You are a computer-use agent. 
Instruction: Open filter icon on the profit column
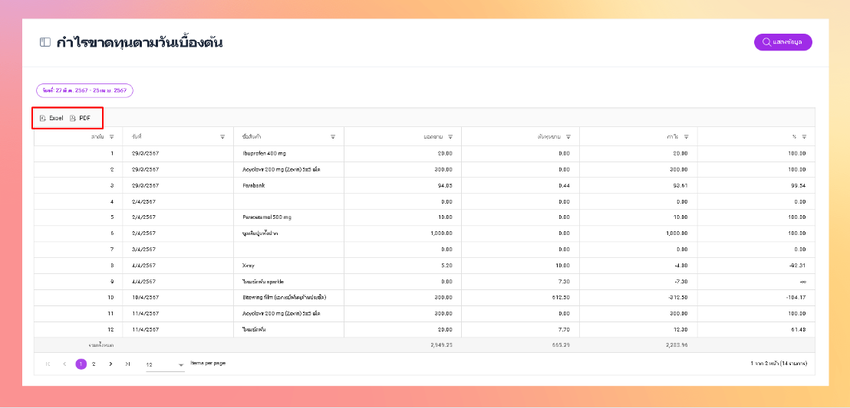686,137
